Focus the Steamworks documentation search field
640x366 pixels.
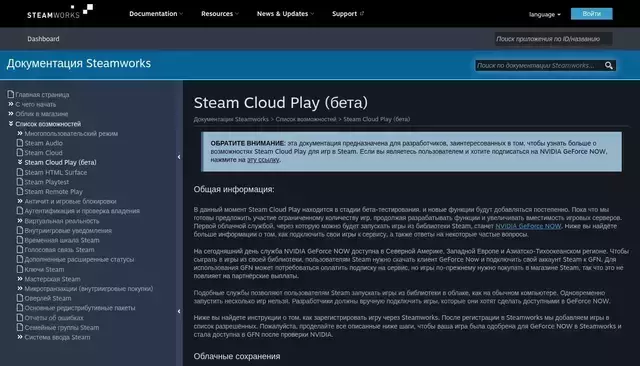pyautogui.click(x=539, y=65)
